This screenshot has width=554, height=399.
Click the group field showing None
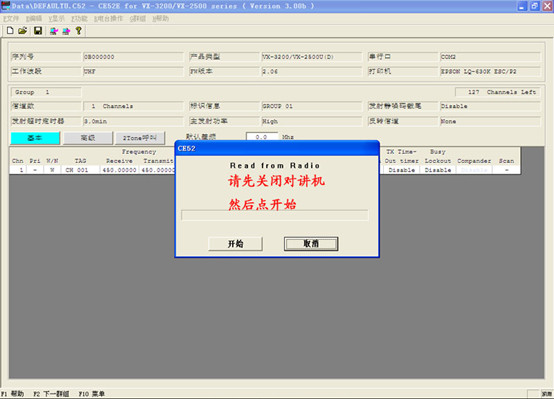point(490,122)
